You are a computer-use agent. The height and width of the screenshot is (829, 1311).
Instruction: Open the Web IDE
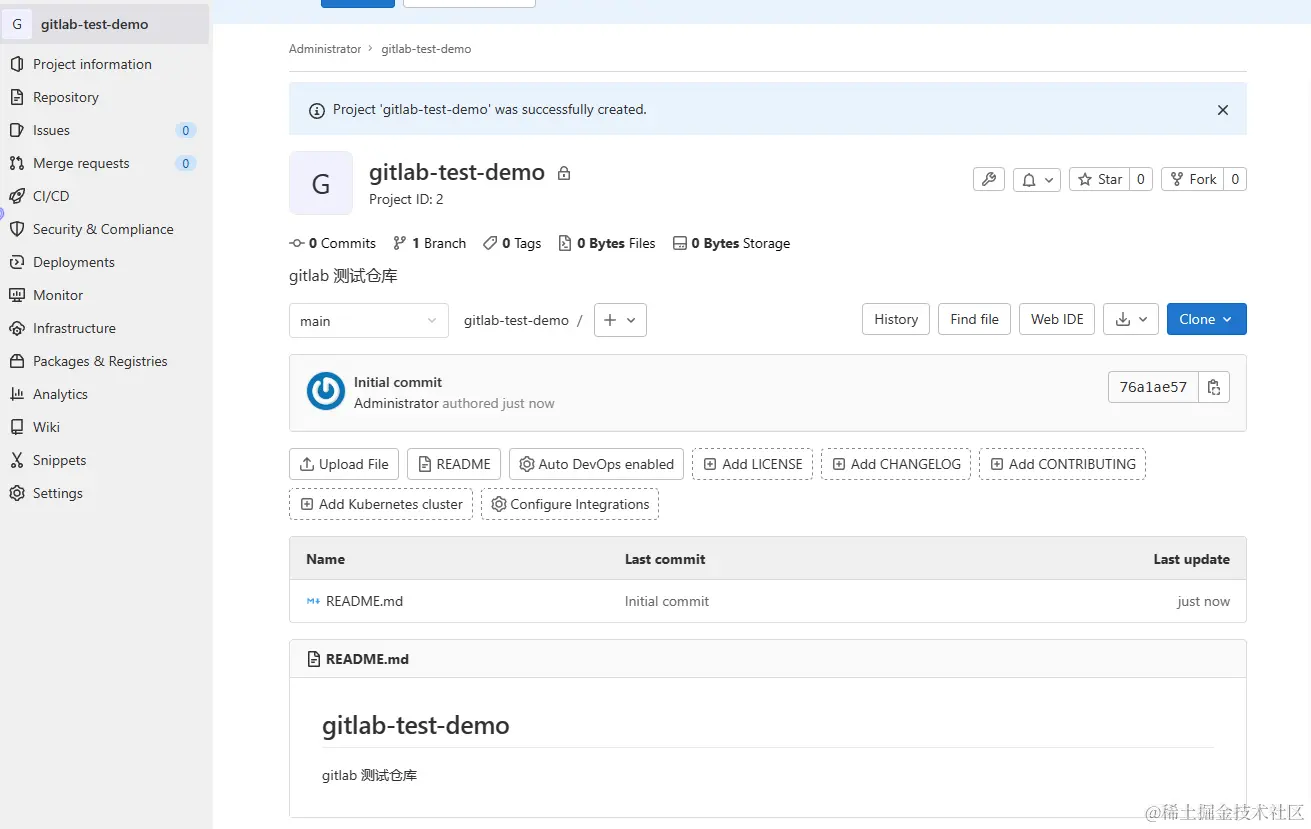[x=1057, y=319]
